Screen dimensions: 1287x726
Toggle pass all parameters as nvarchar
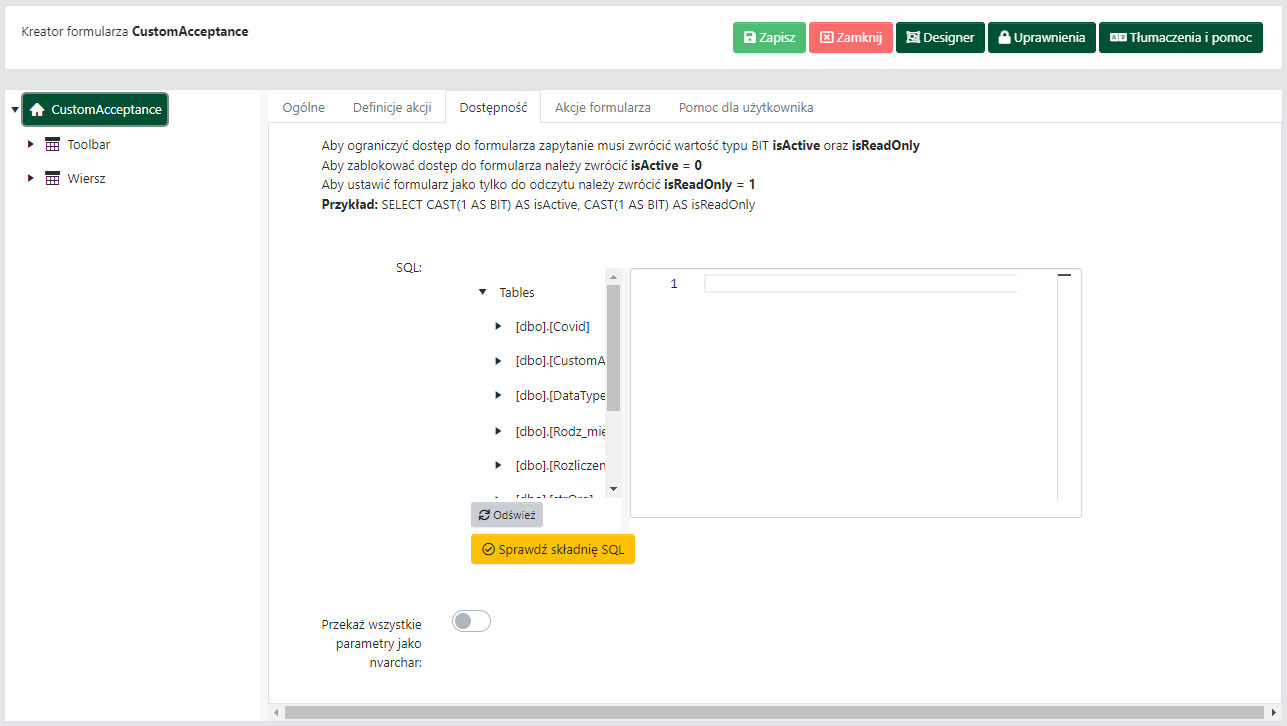(471, 622)
